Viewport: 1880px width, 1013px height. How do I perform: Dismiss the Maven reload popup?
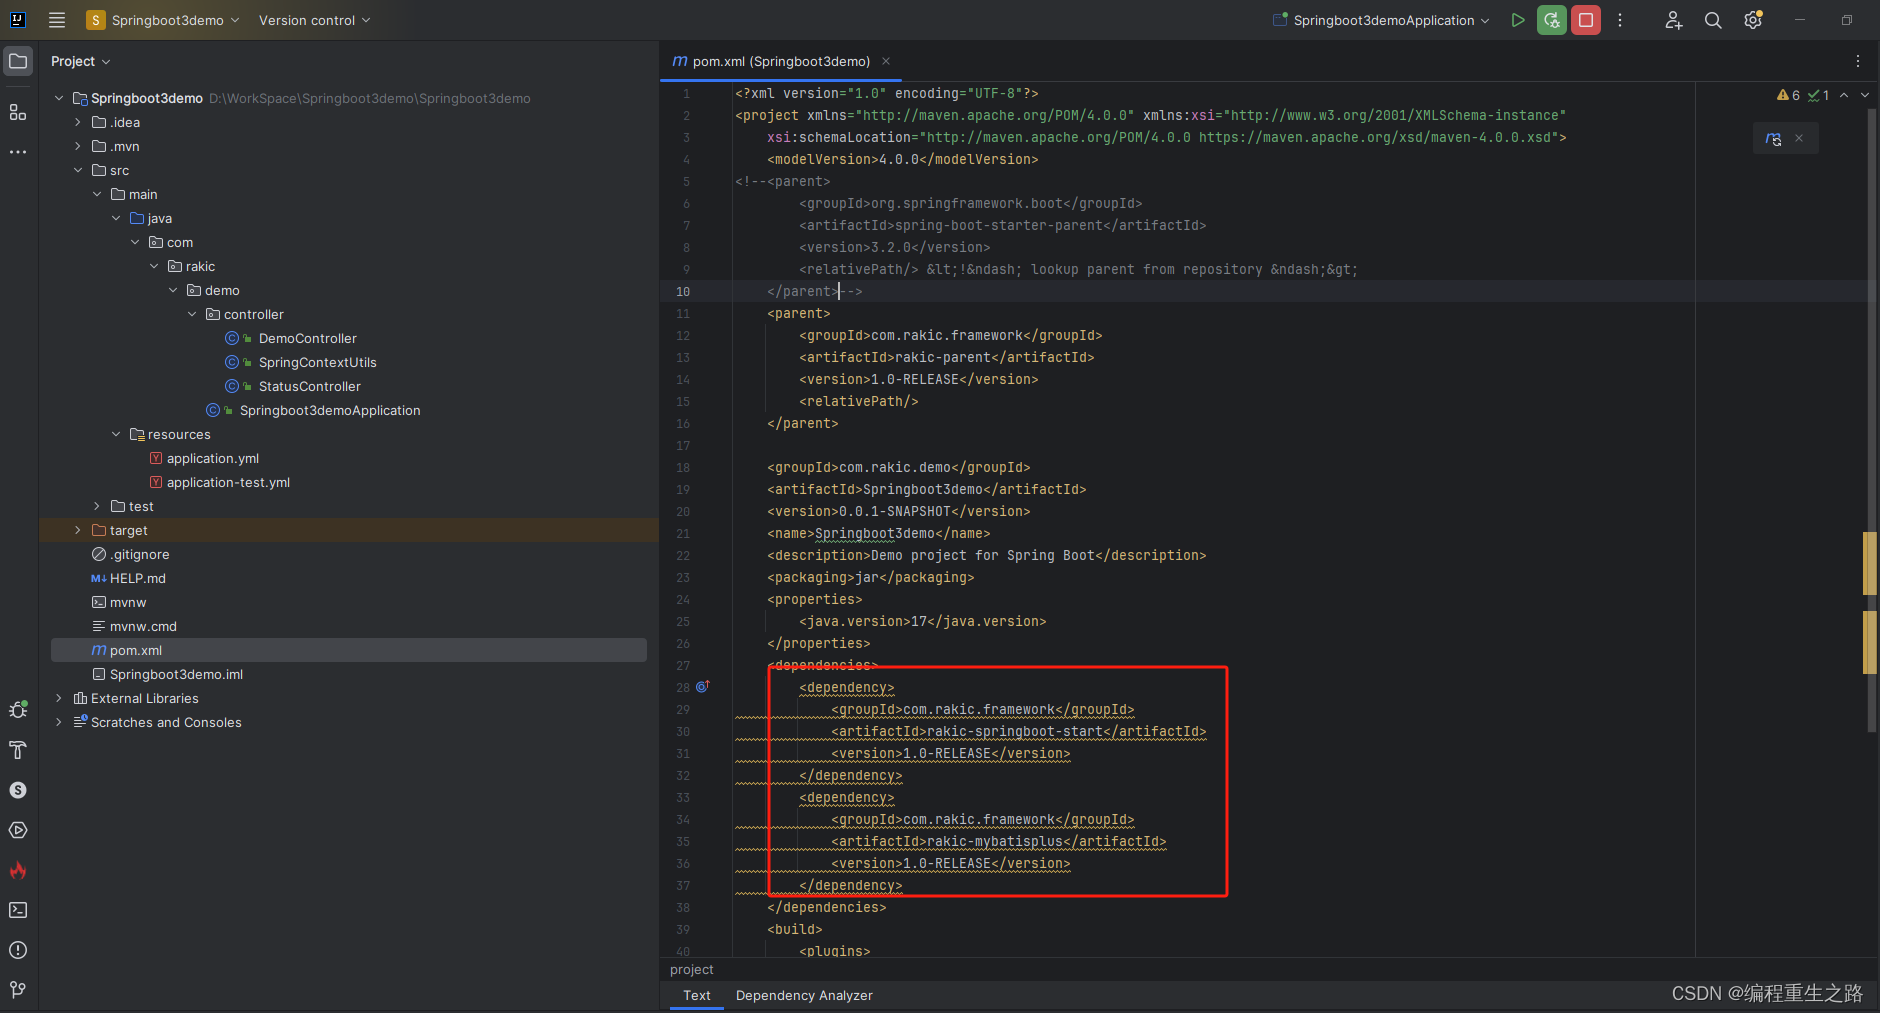pyautogui.click(x=1799, y=139)
